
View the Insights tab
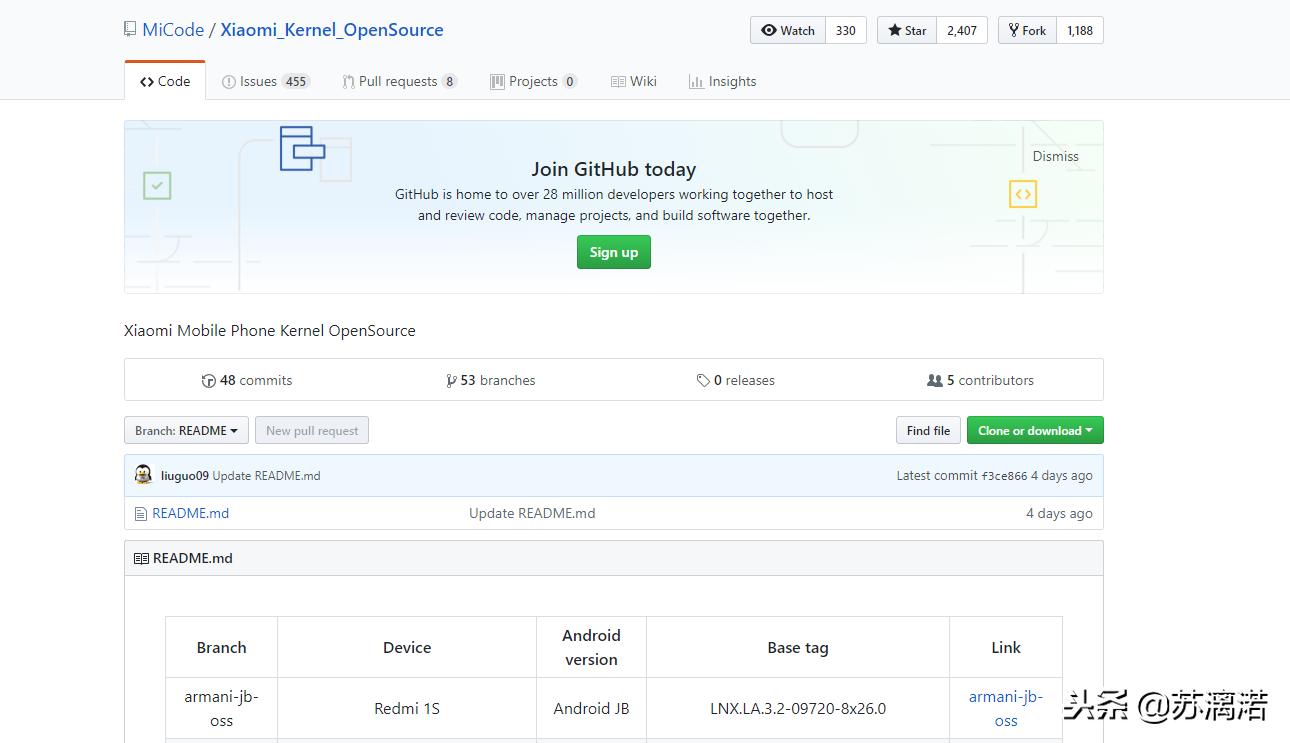click(722, 81)
